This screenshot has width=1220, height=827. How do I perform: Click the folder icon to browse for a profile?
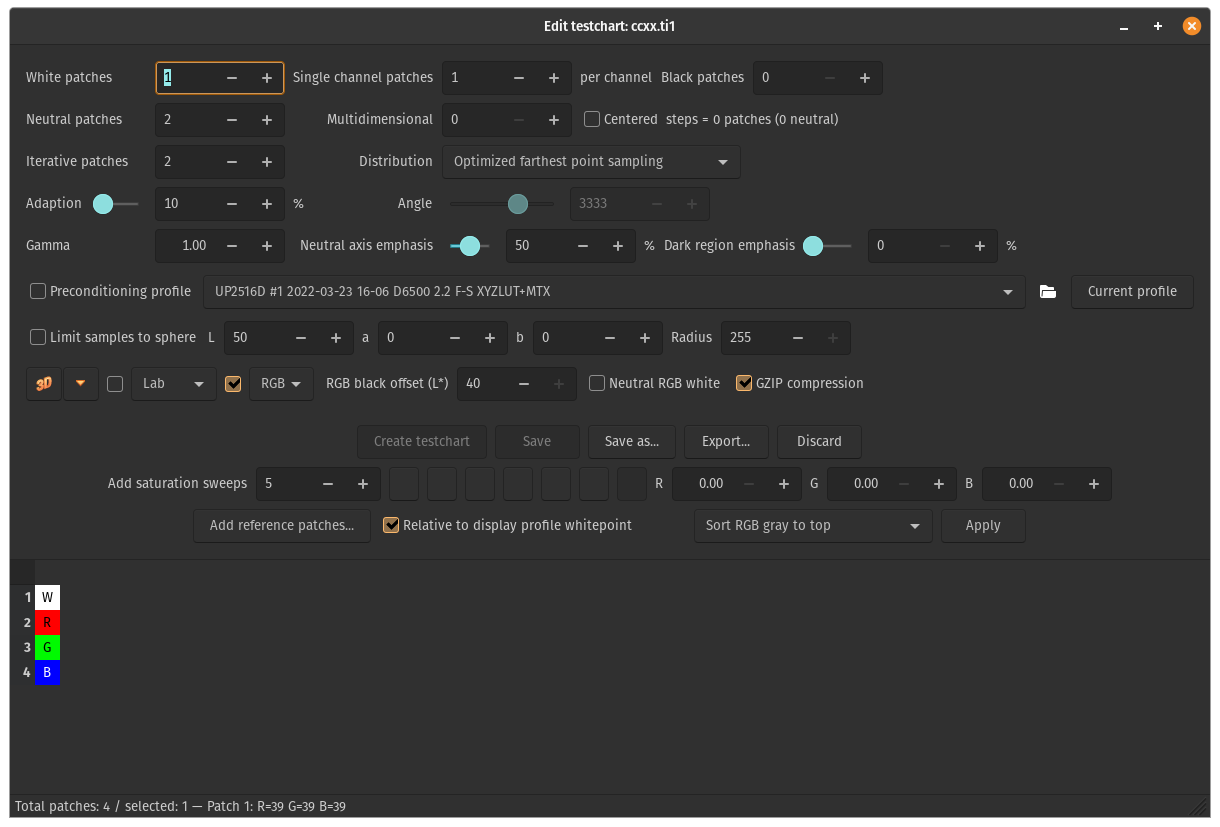click(1047, 292)
